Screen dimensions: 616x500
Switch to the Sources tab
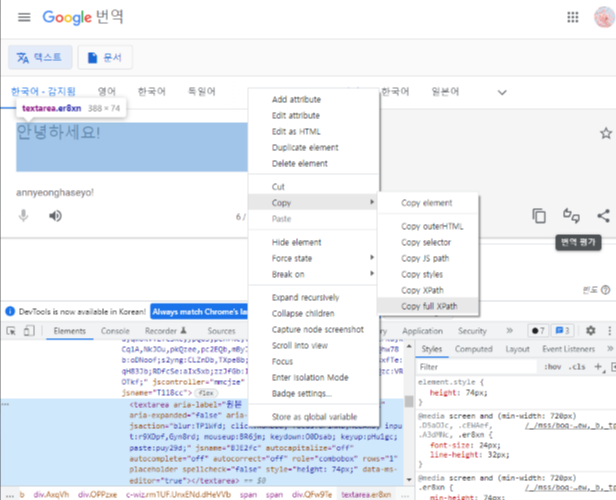(221, 331)
